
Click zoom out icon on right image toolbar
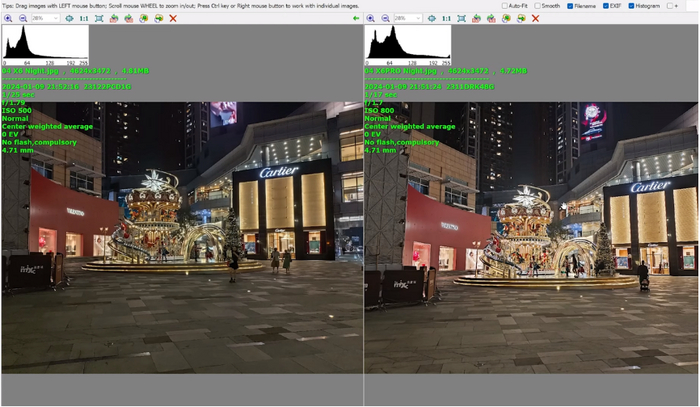385,18
